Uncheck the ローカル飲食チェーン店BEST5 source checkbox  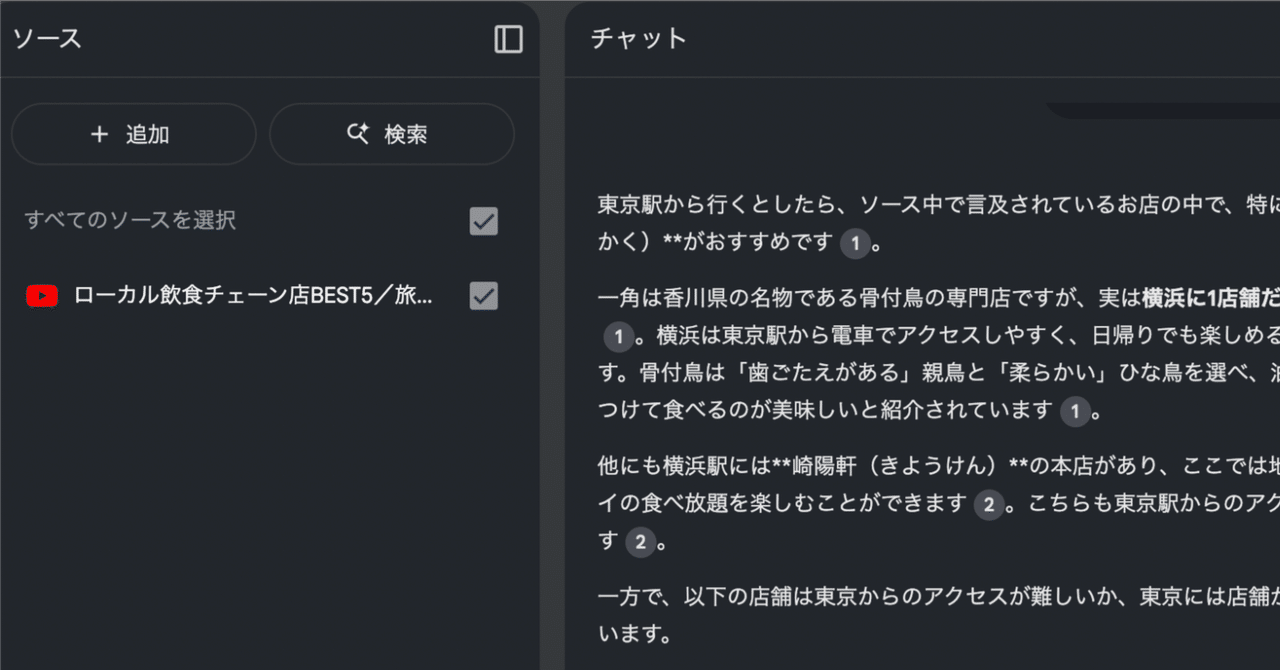483,295
